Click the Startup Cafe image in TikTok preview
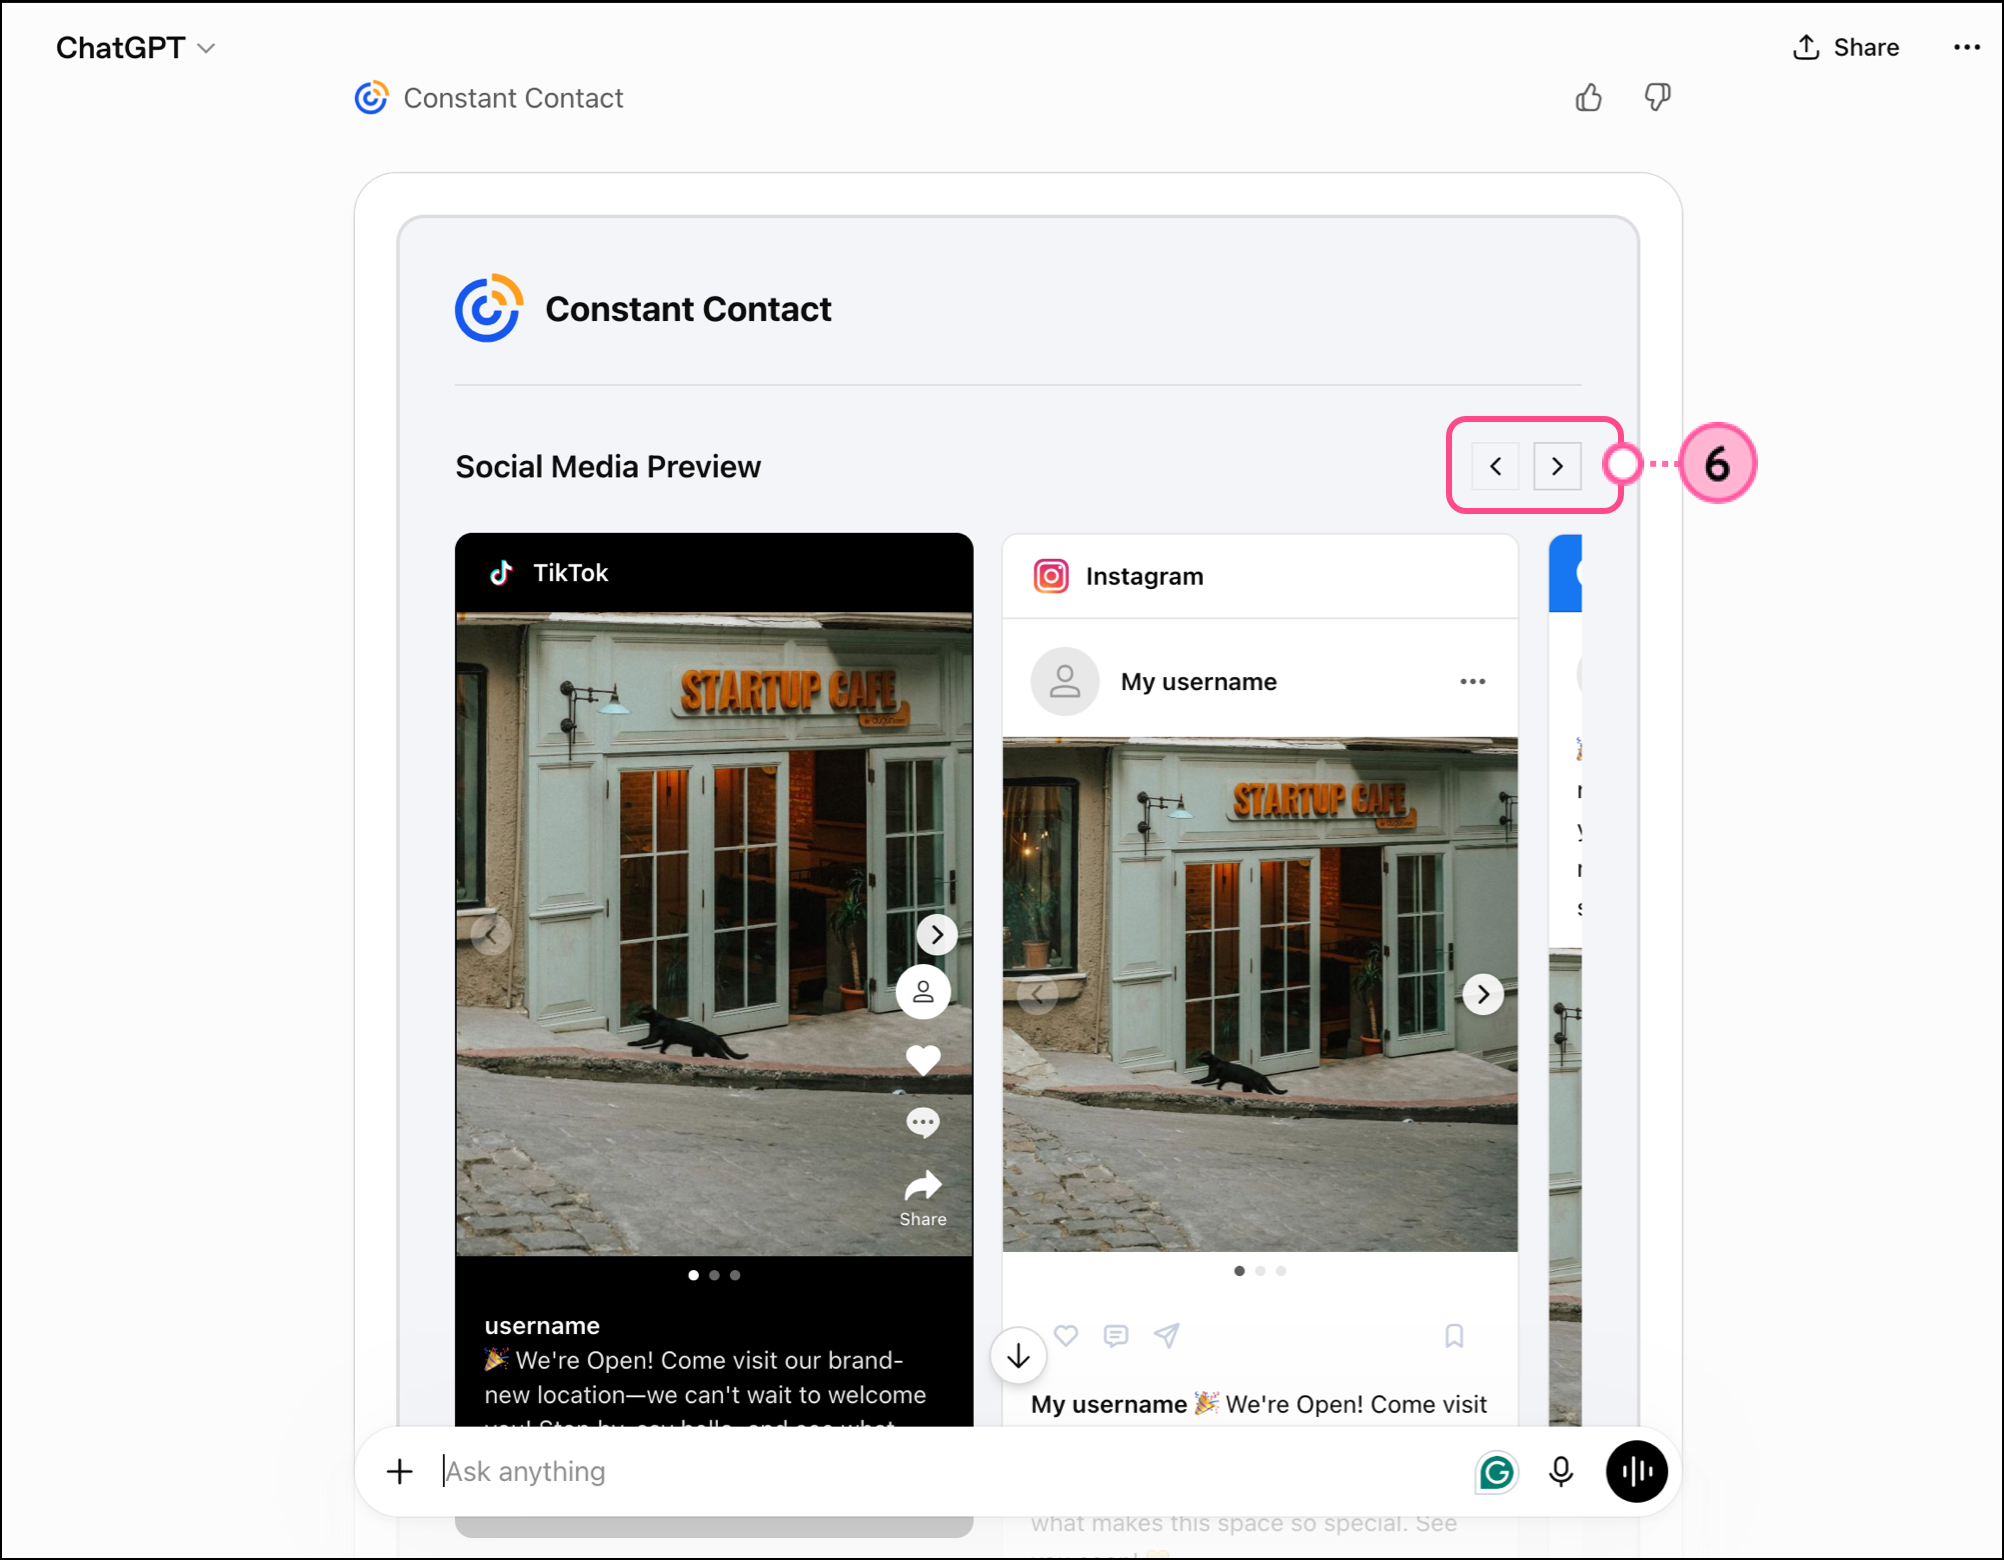 pos(714,934)
